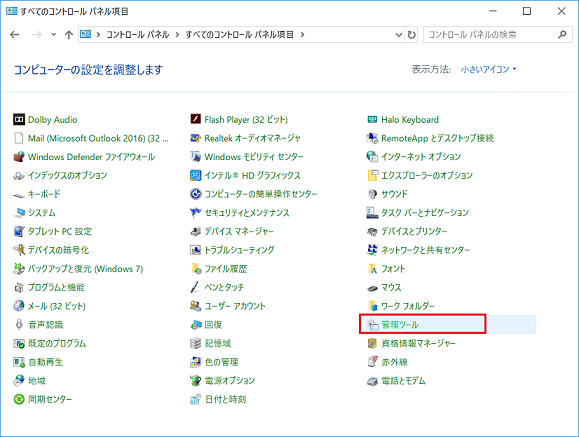Open the 小さいアイコン view dropdown

489,69
